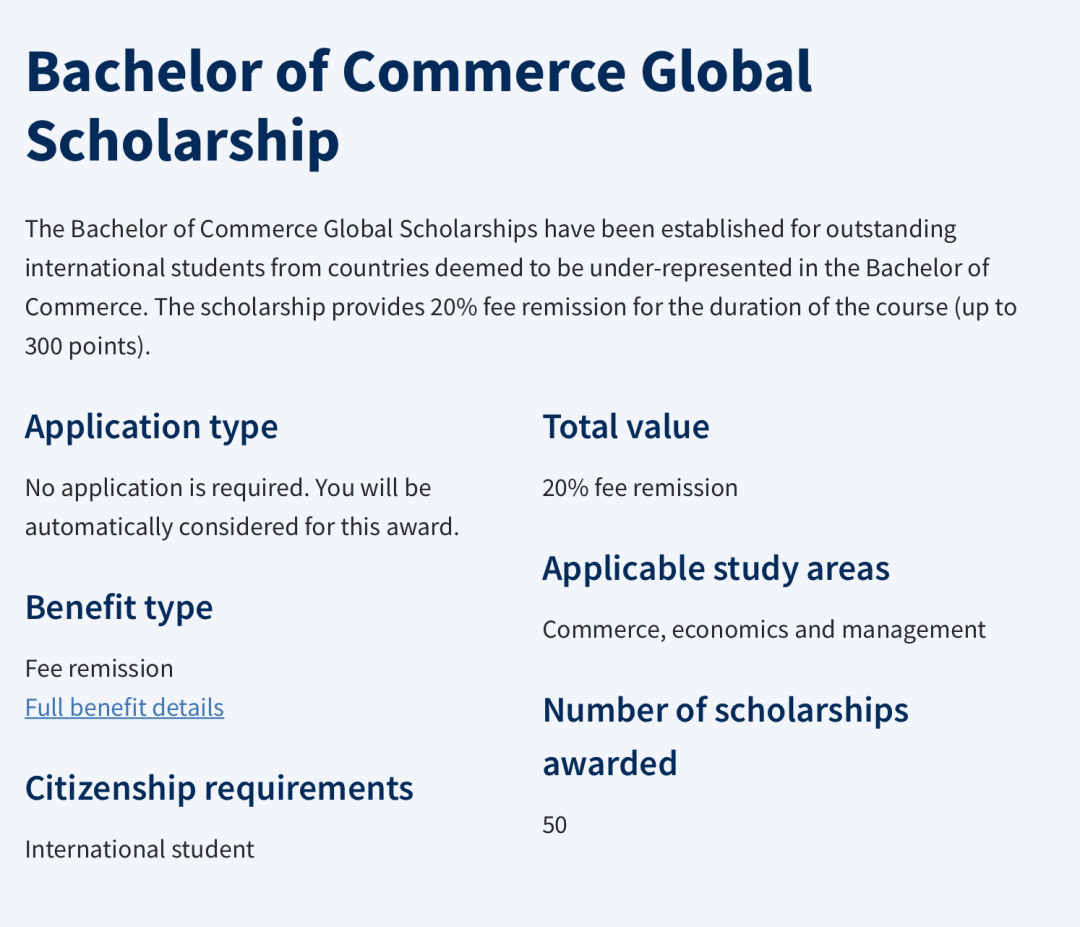Click the 'Fee remission' benefit text
1080x927 pixels.
[99, 668]
